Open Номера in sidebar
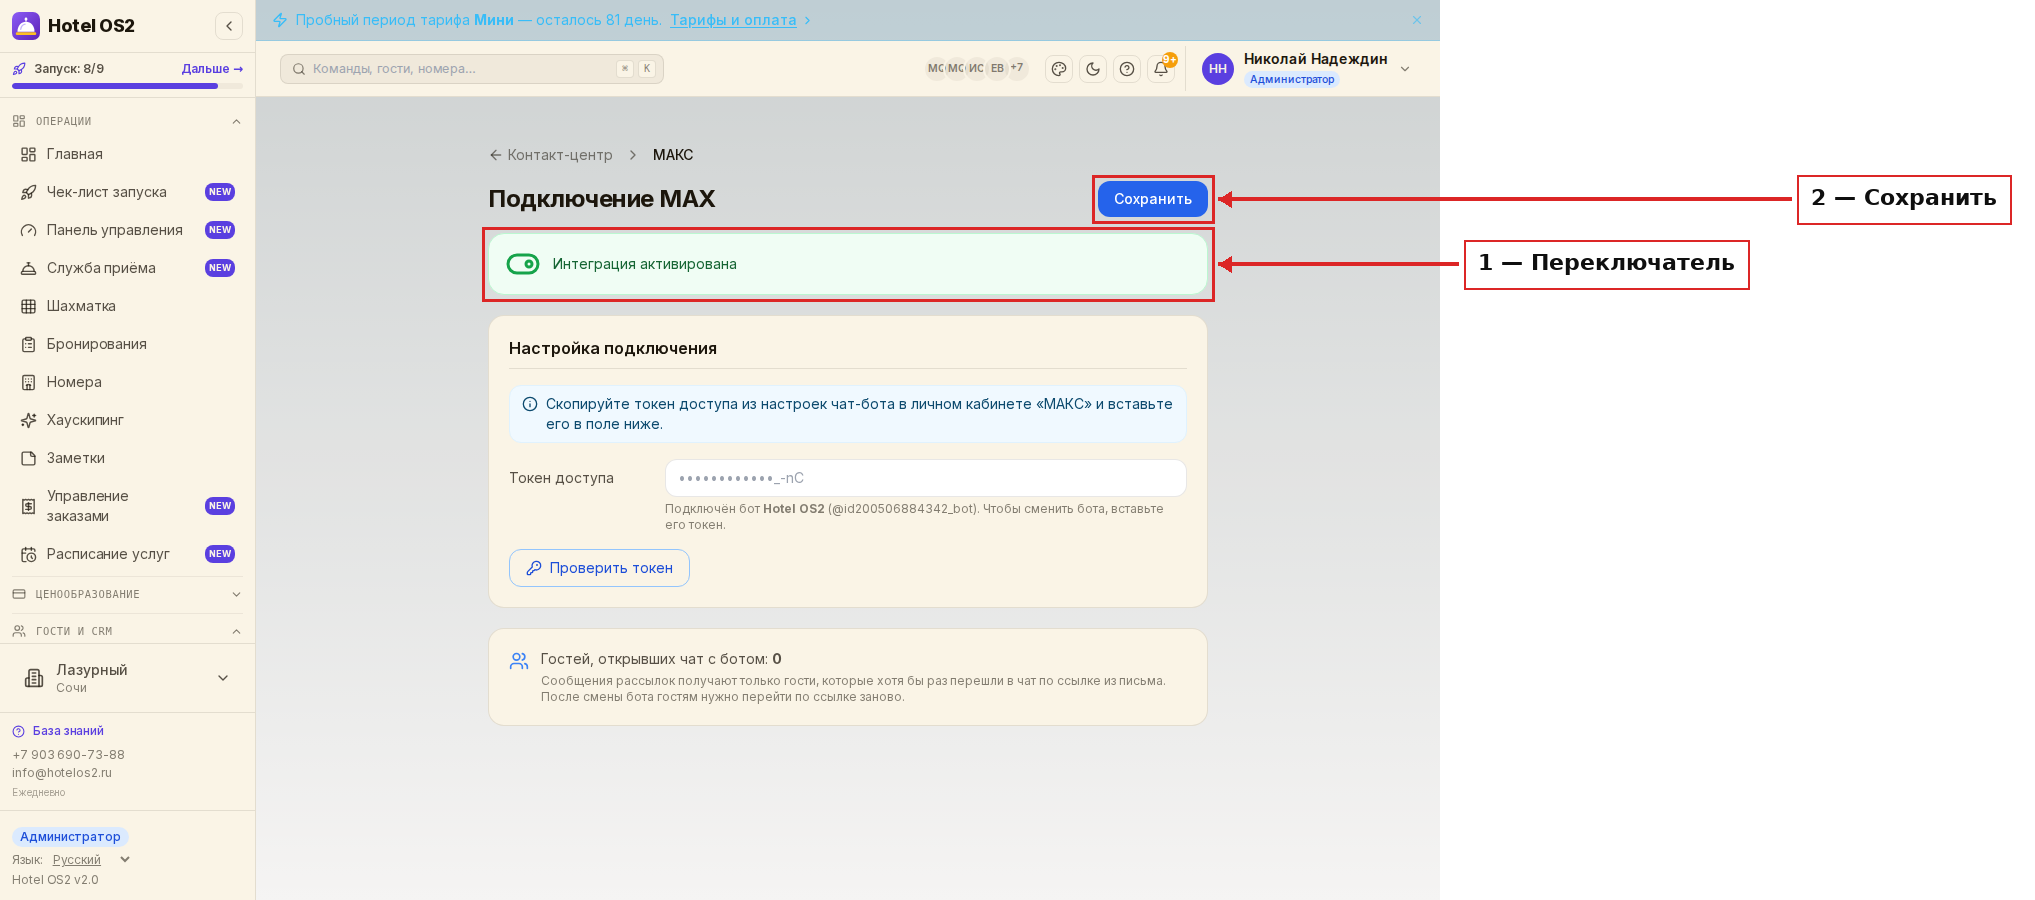Screen dimensions: 2035x900 (127, 382)
